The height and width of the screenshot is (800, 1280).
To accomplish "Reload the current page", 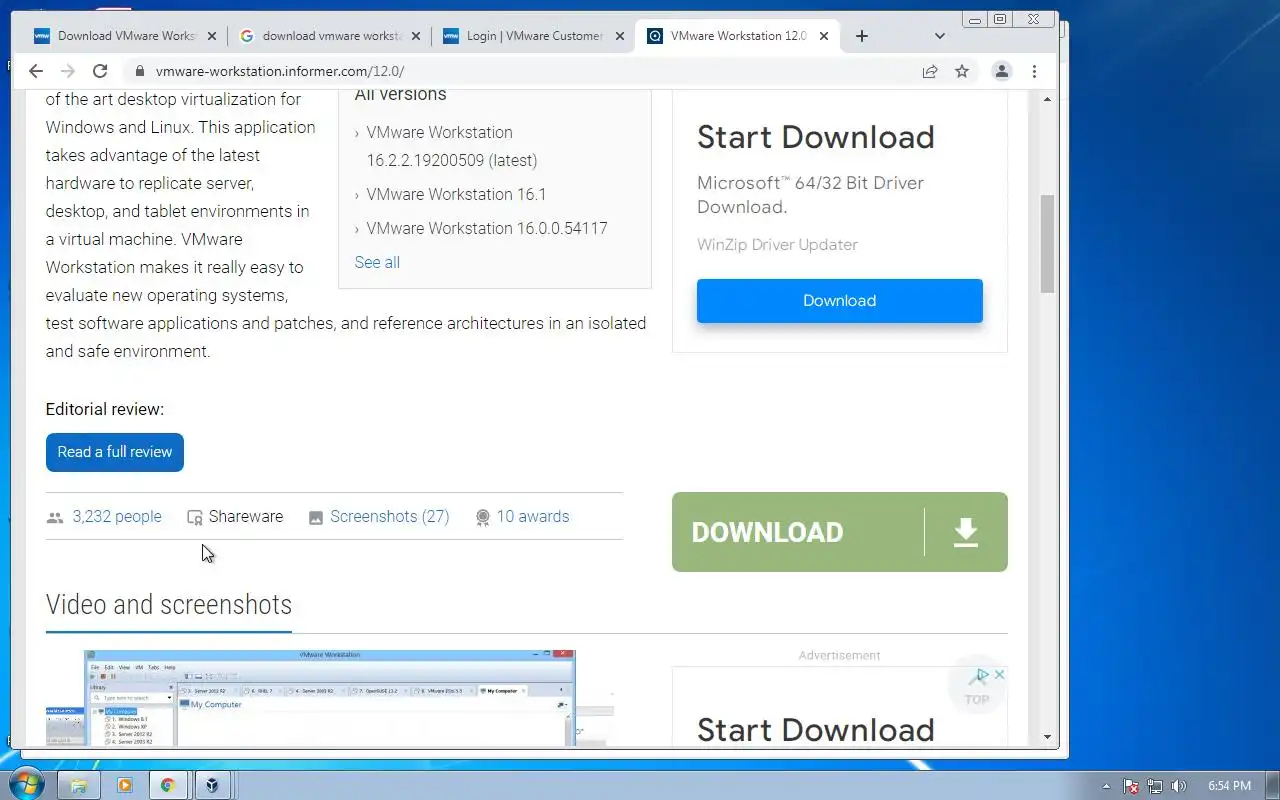I will [x=100, y=71].
